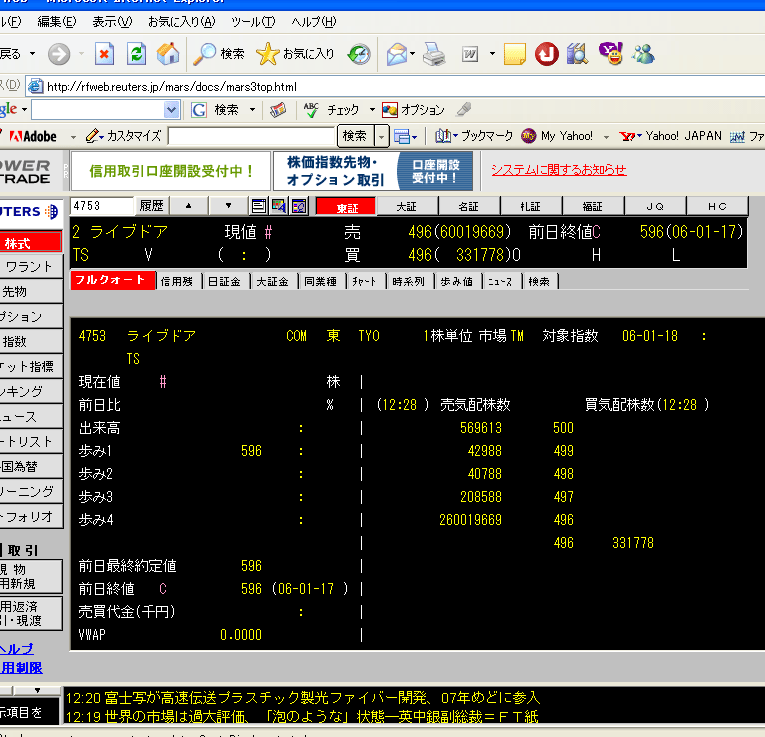Click 信用取引口座開設受付中 banner
The width and height of the screenshot is (765, 737).
click(171, 171)
